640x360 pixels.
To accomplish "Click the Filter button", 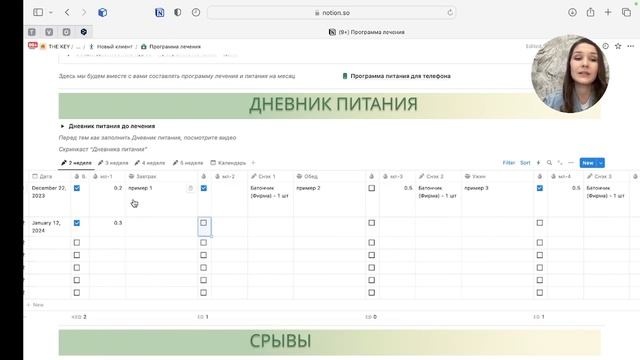I will point(509,163).
